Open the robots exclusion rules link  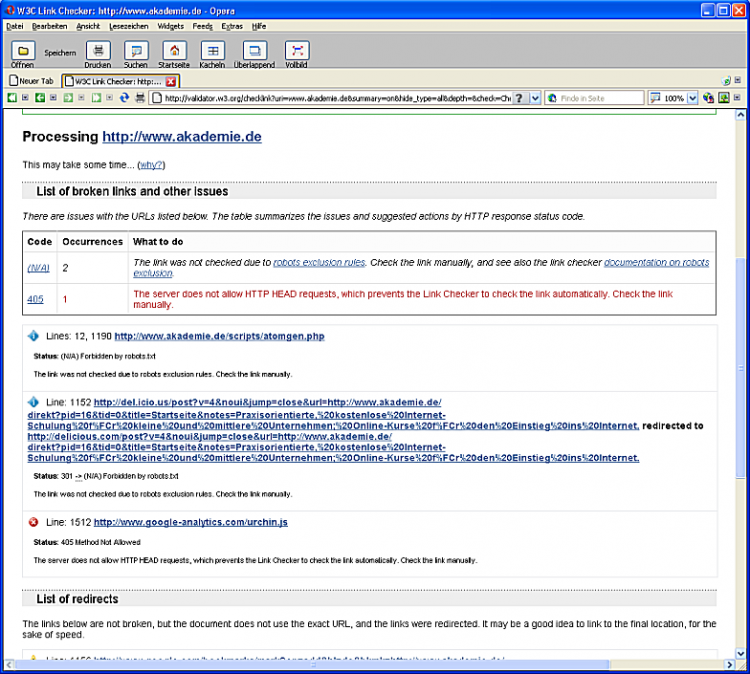tap(319, 262)
